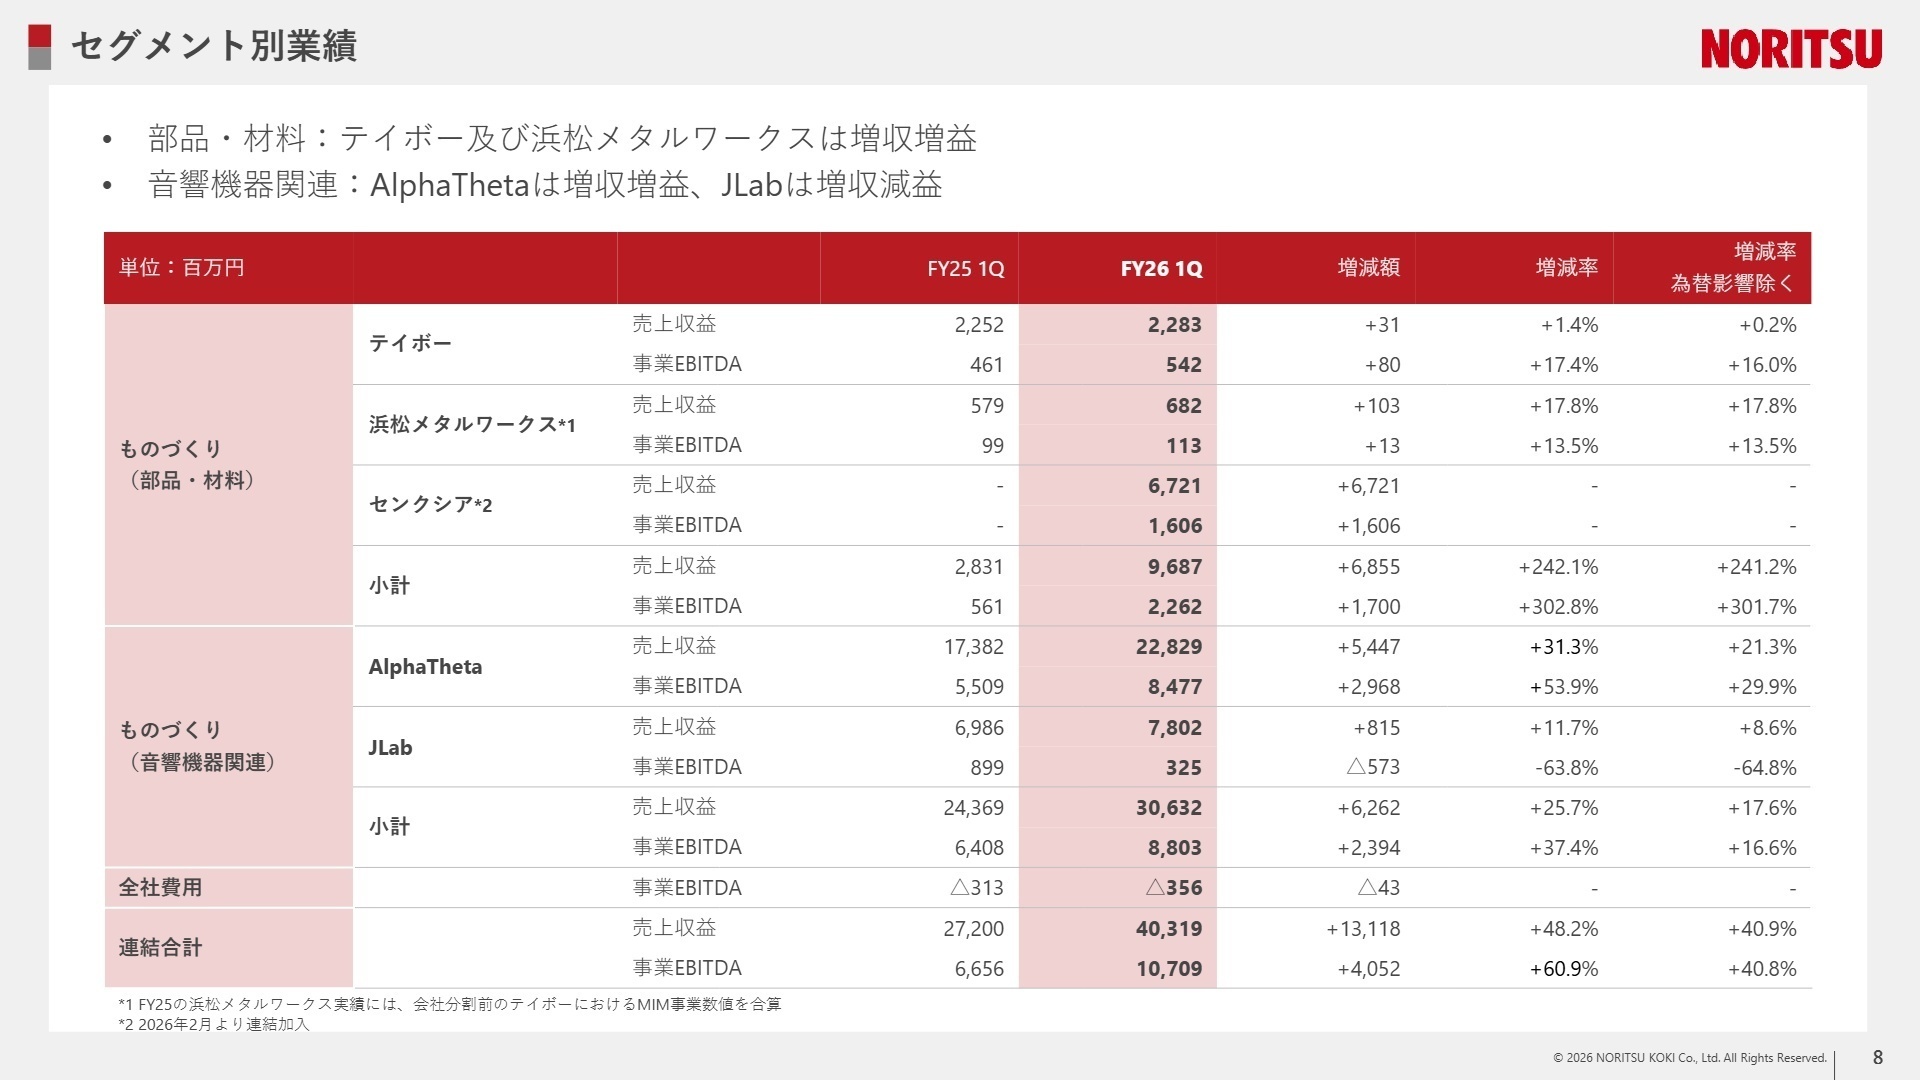This screenshot has height=1080, width=1920.
Task: Click value 8,477 AlphaTheta EBITDA
Action: point(1174,687)
